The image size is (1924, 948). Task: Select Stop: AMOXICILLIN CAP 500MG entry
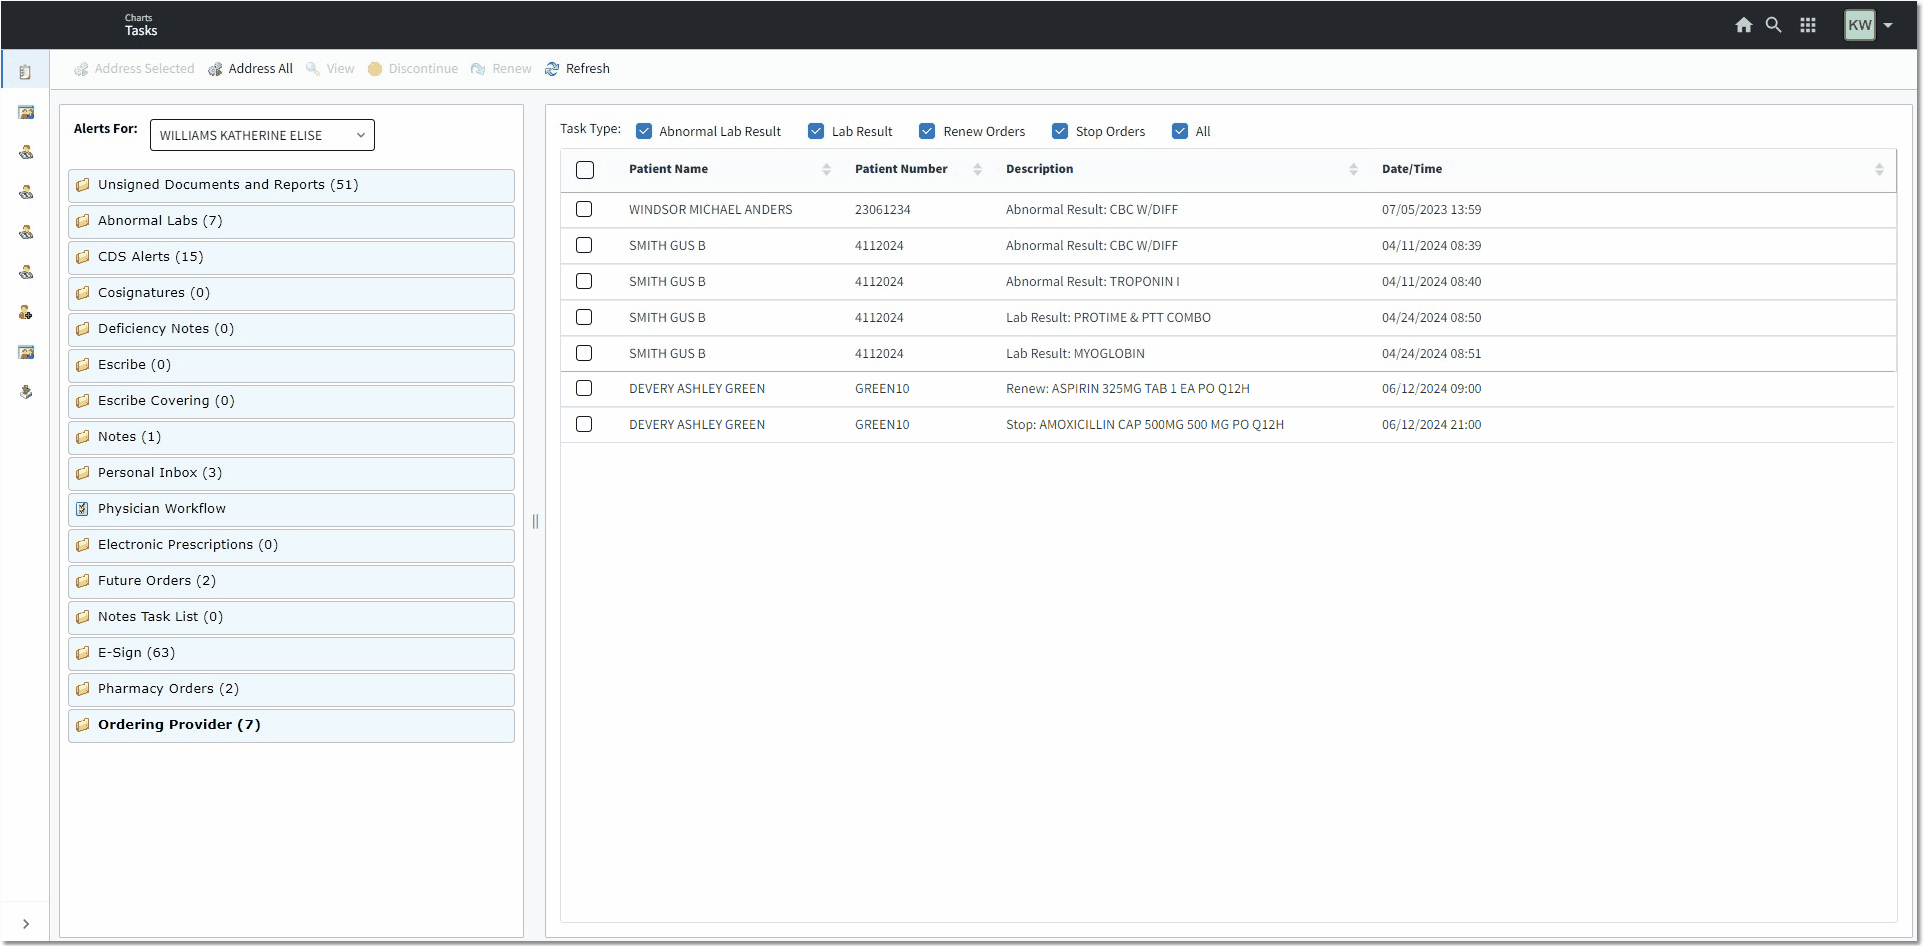pos(1145,424)
